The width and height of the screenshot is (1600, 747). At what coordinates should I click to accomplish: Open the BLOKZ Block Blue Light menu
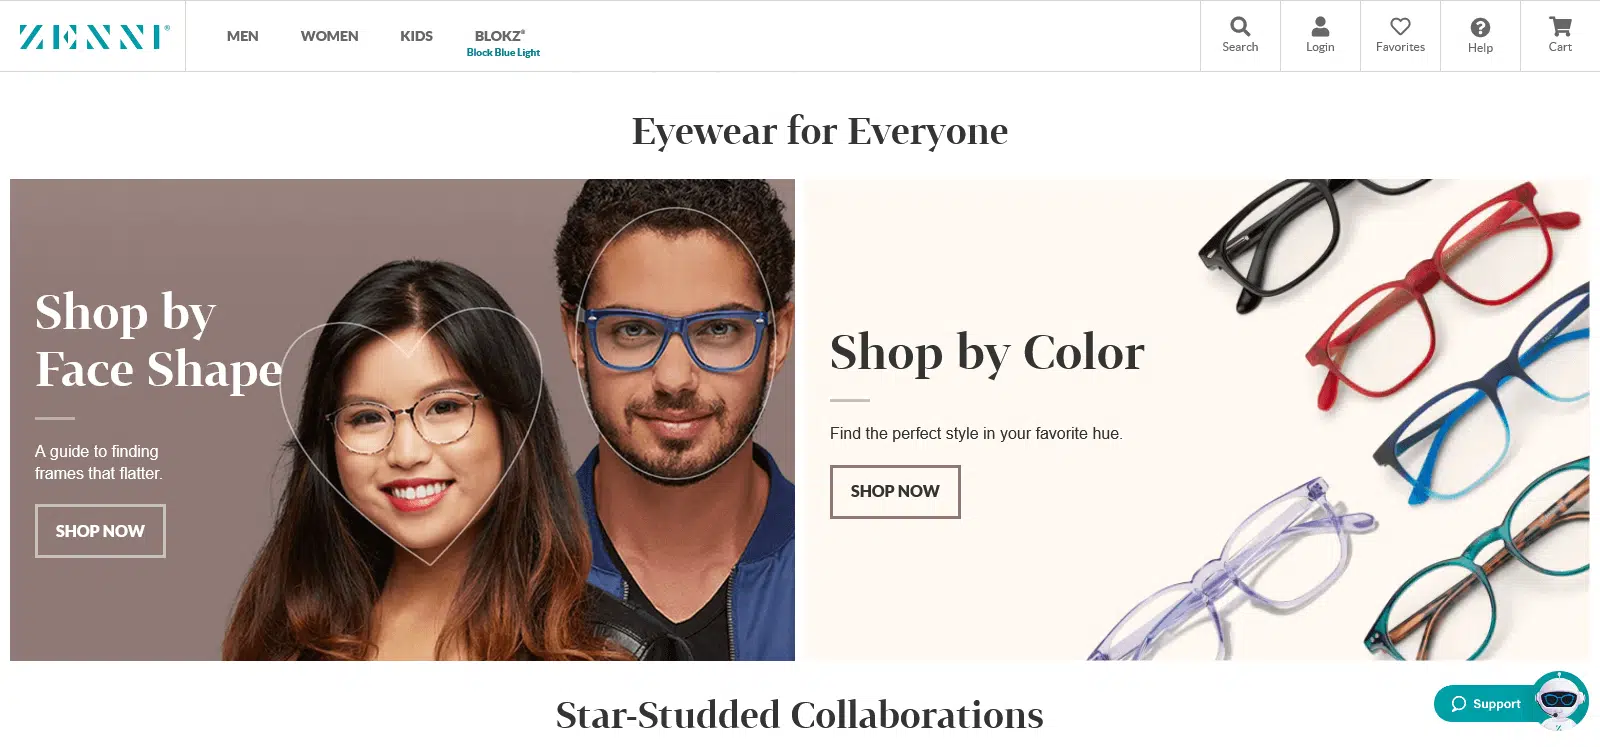[x=503, y=43]
